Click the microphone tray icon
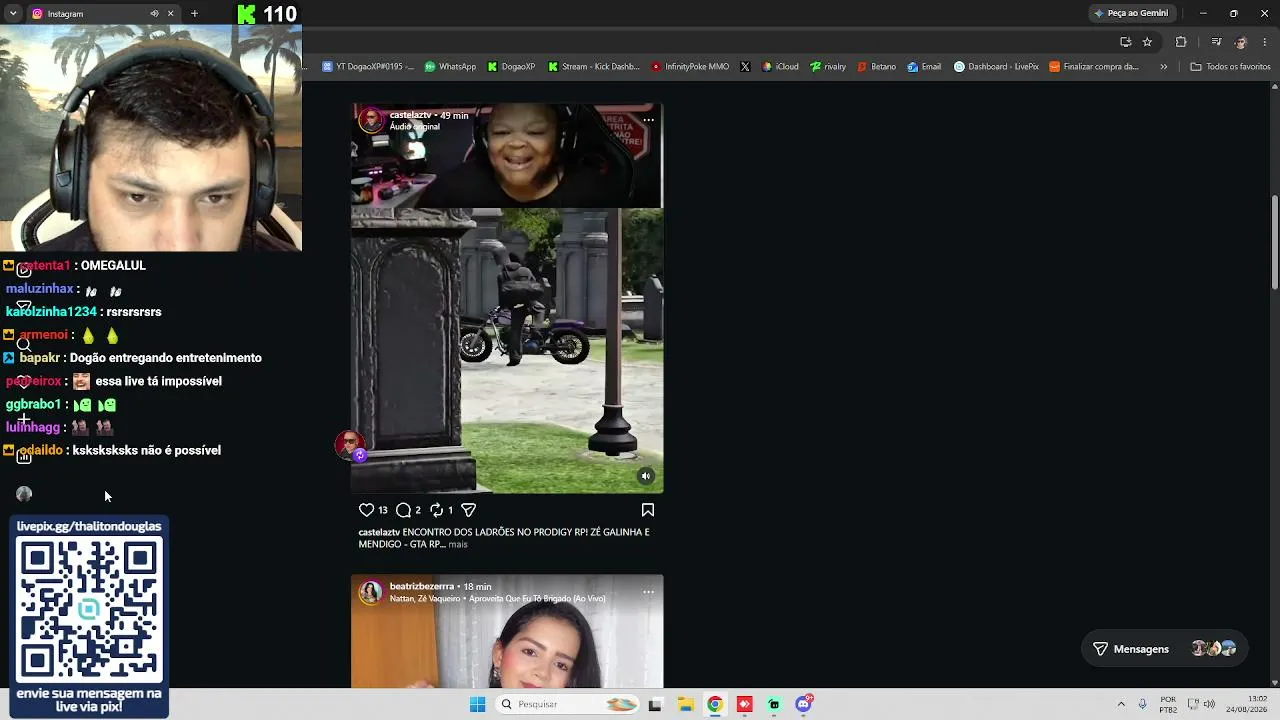 point(1143,704)
